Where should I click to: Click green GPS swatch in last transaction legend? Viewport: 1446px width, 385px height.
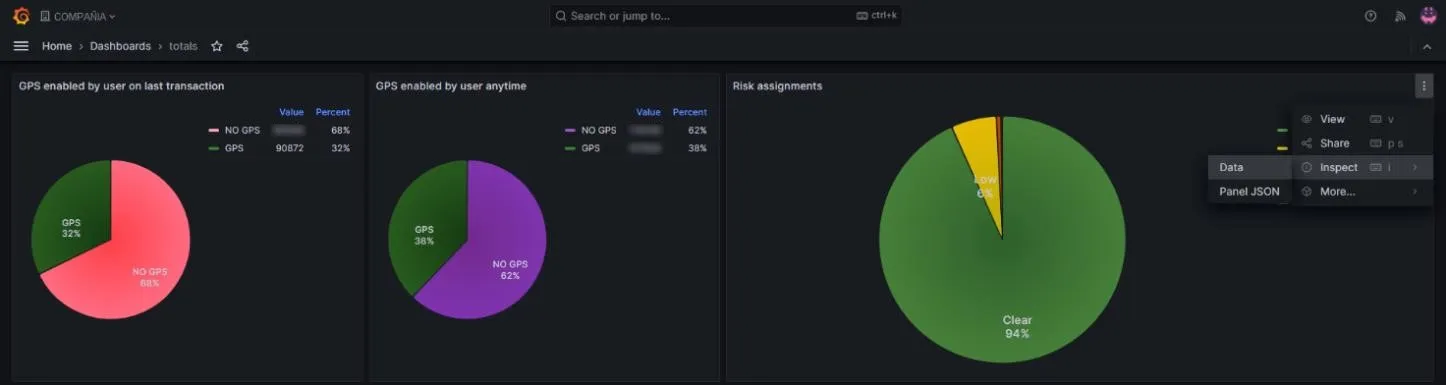pos(213,148)
